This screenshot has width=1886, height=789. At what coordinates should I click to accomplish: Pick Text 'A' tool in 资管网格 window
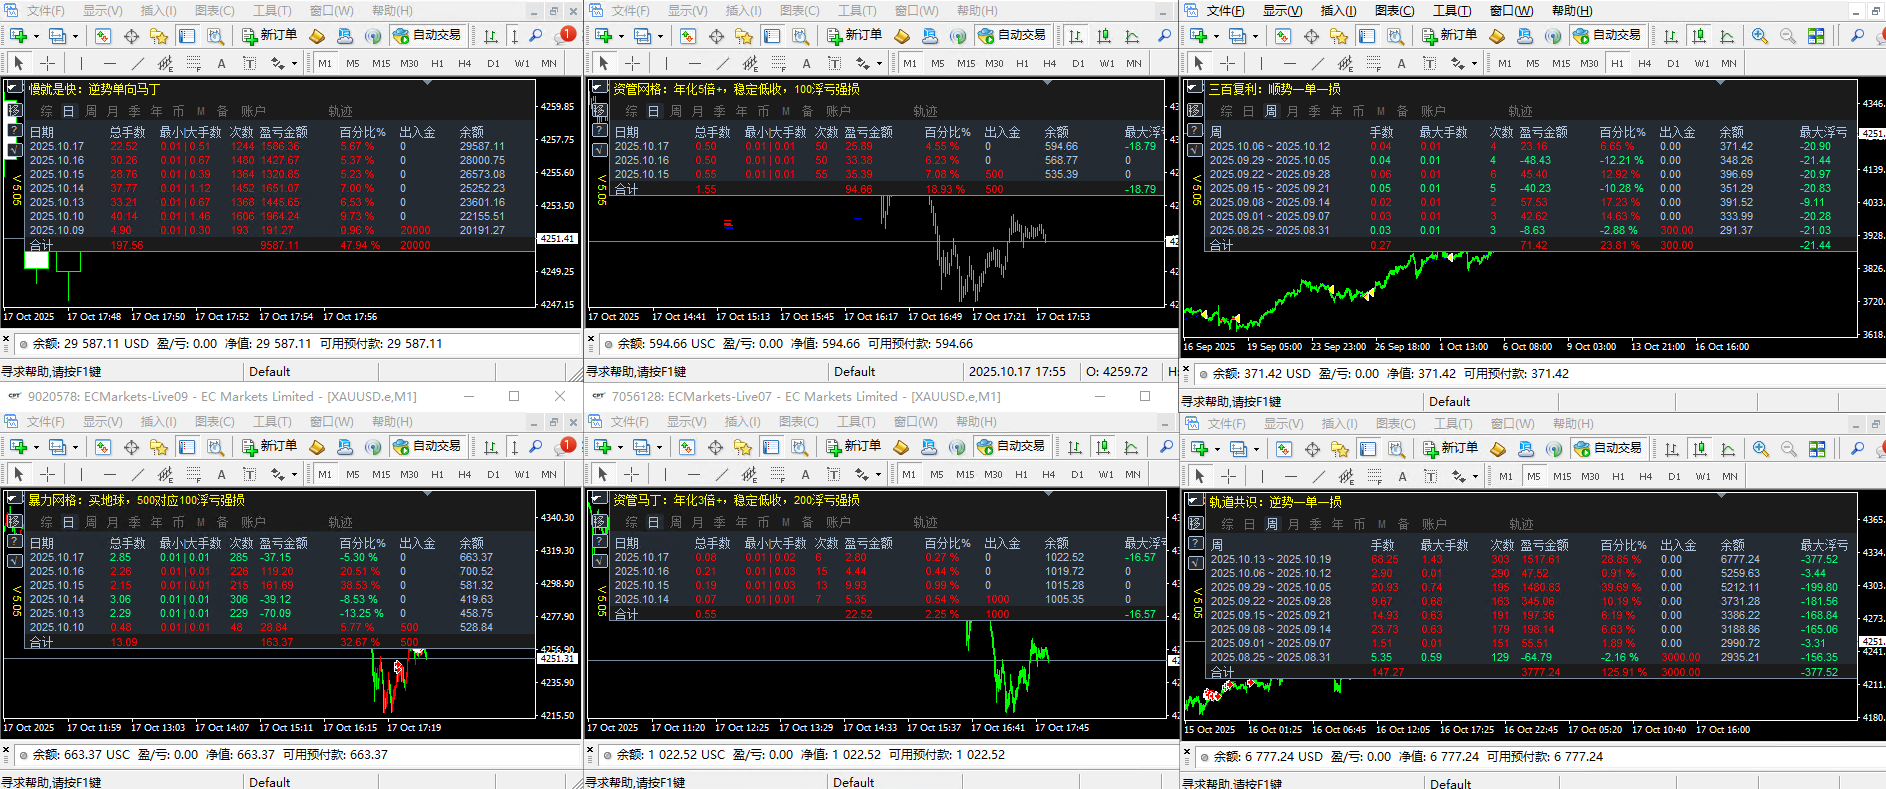(x=806, y=63)
